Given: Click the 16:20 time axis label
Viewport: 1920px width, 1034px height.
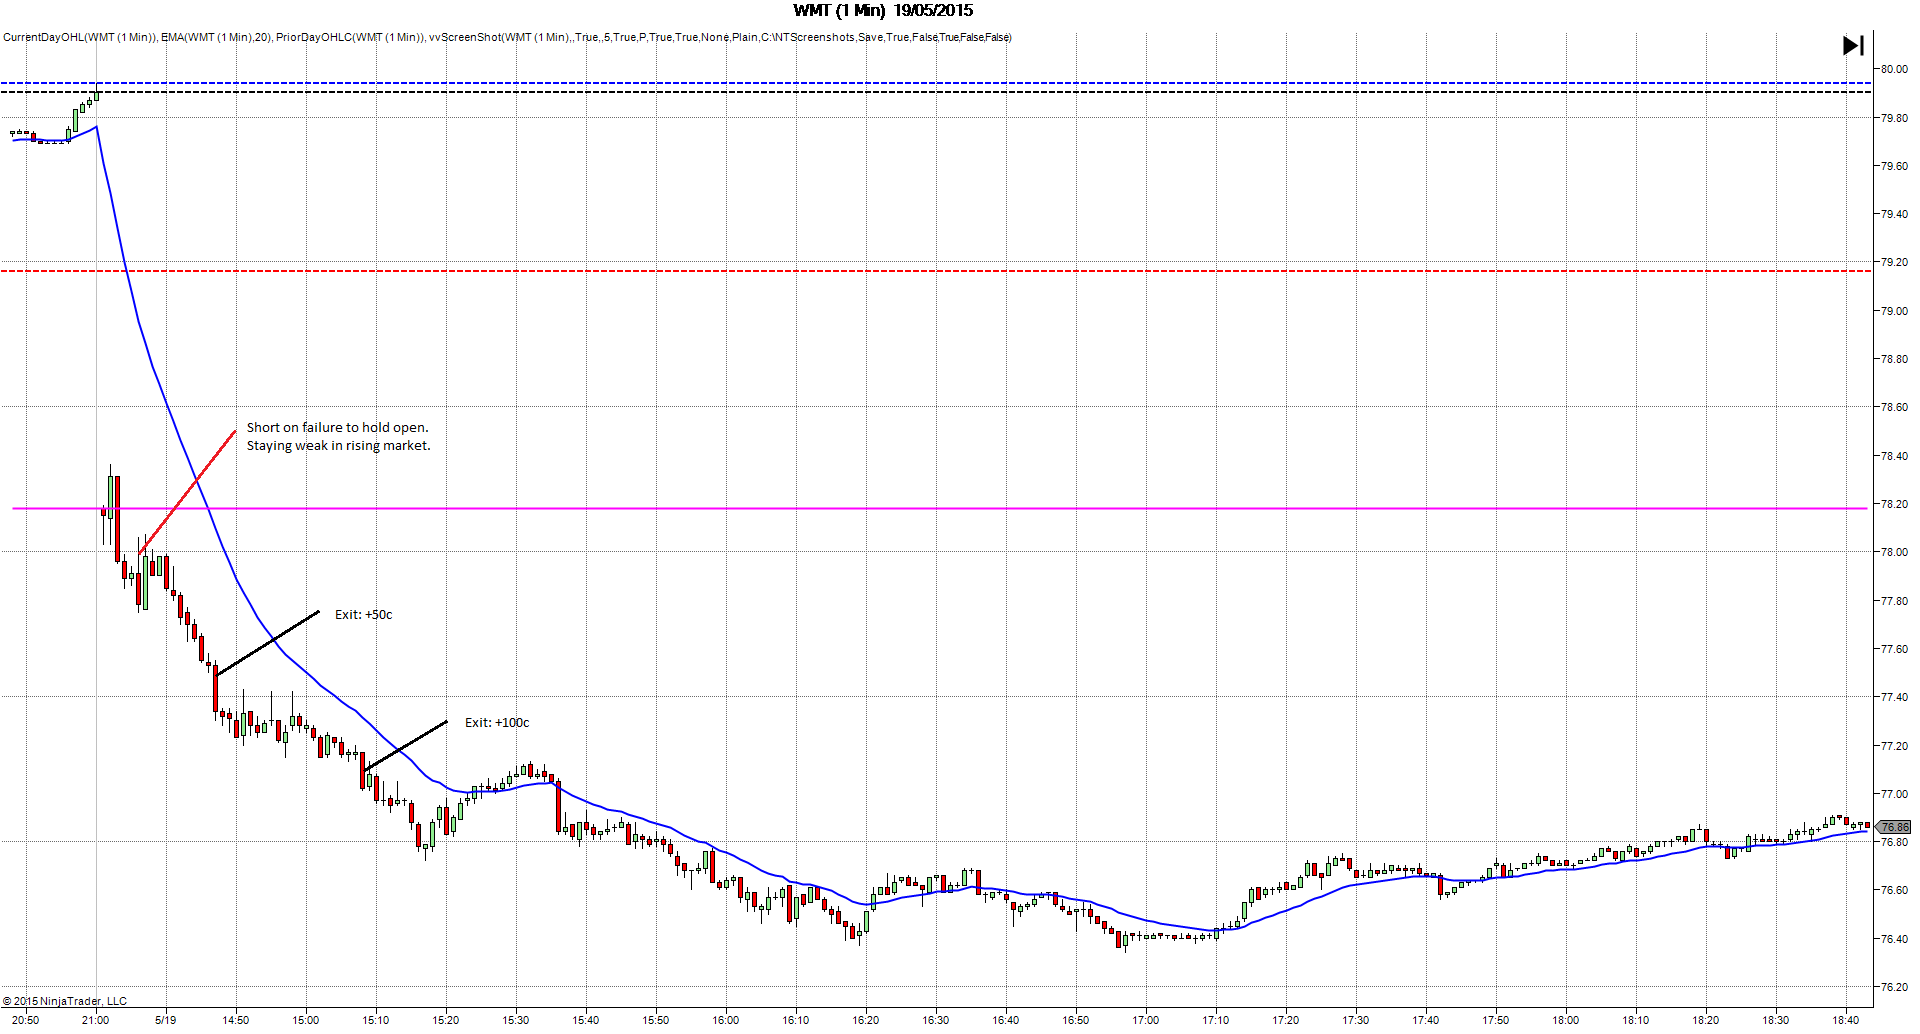Looking at the screenshot, I should (x=866, y=1020).
